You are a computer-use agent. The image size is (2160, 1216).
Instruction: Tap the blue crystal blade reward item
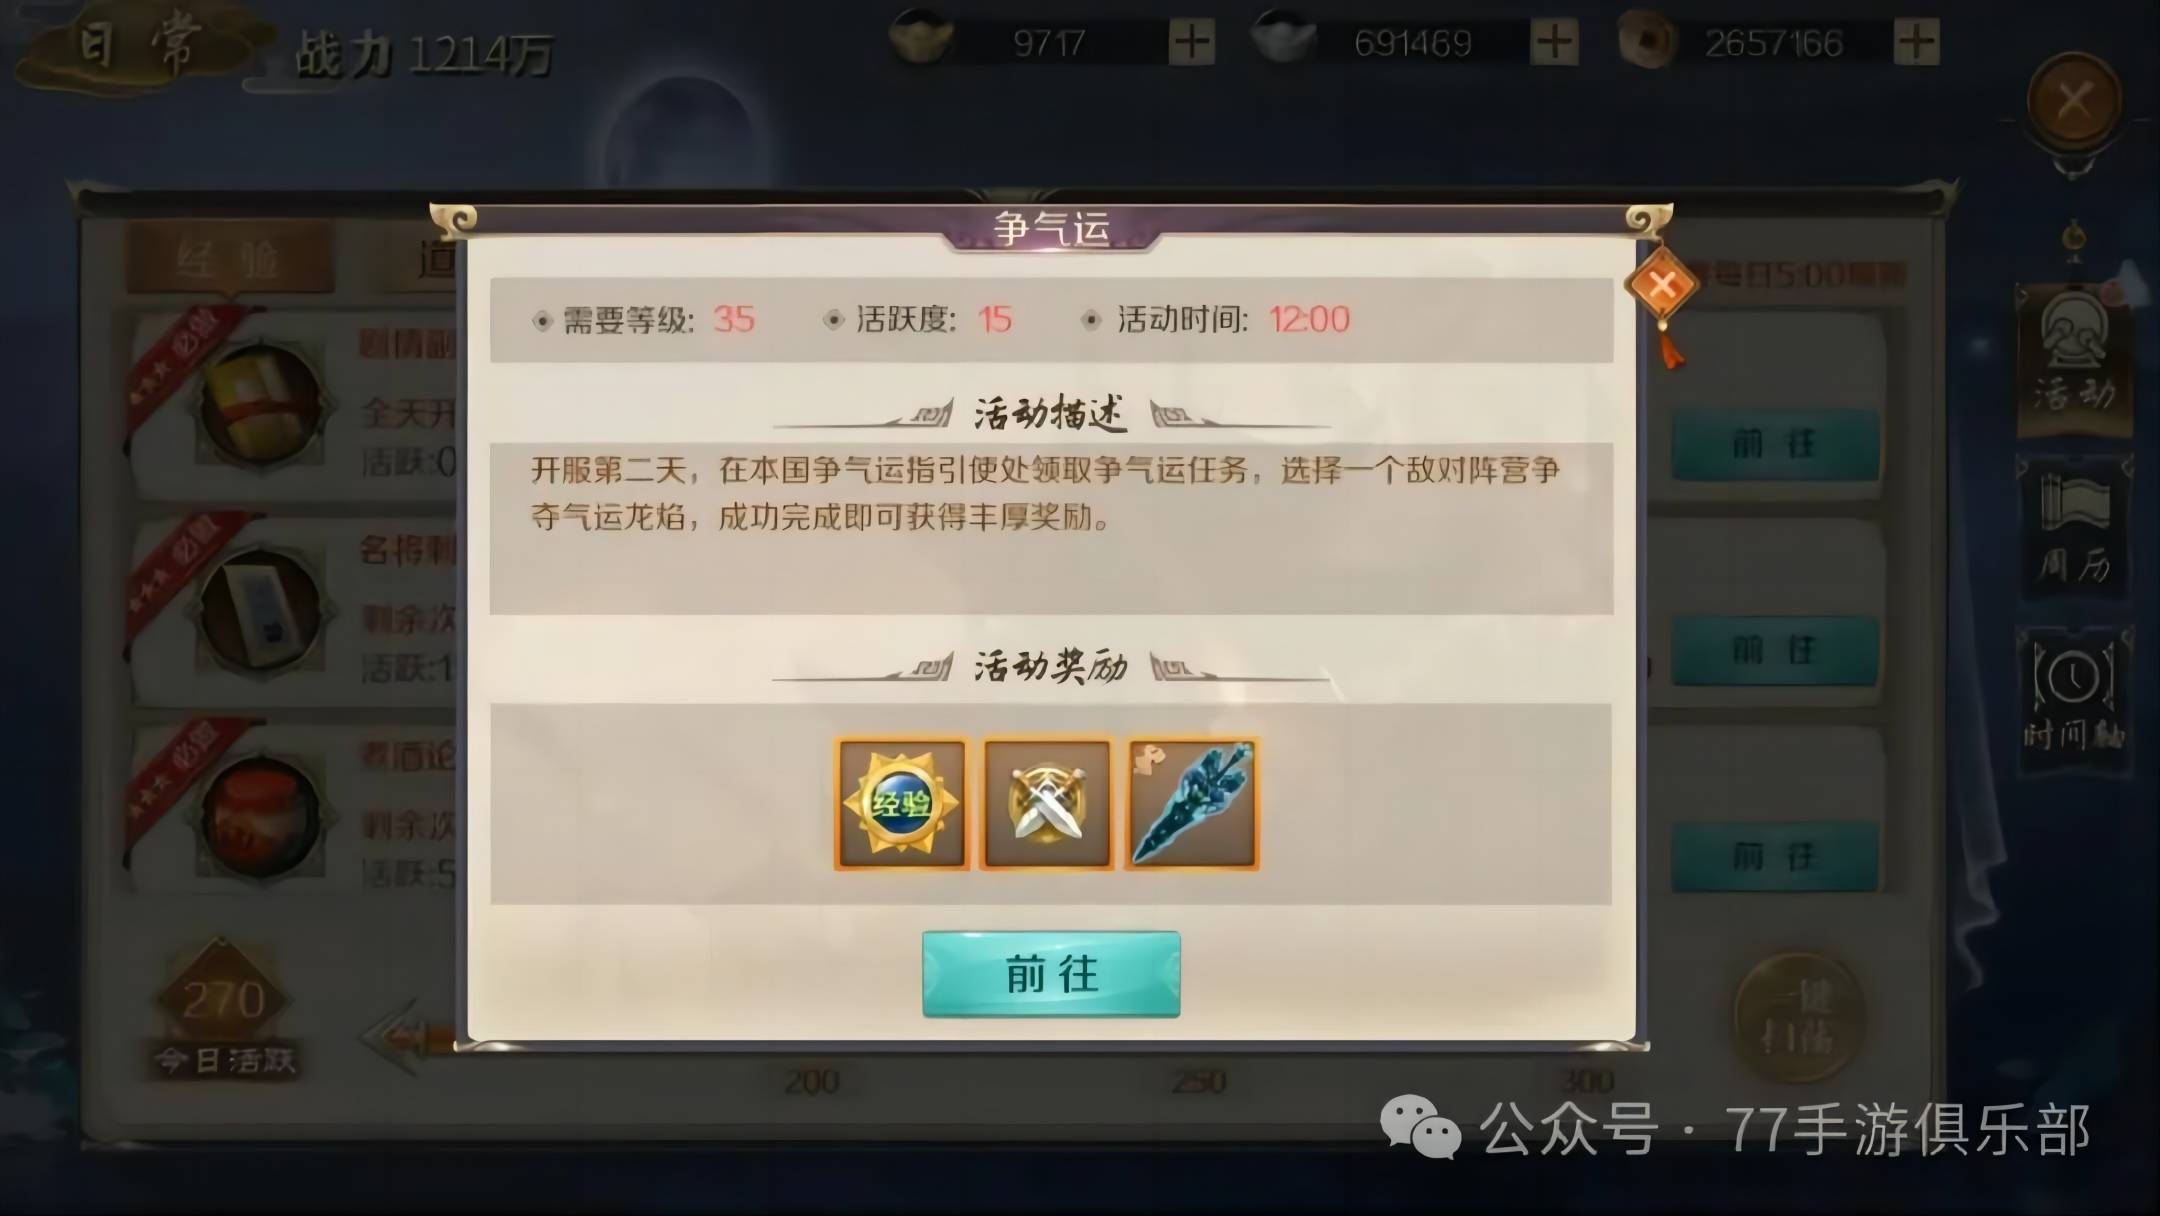point(1192,804)
